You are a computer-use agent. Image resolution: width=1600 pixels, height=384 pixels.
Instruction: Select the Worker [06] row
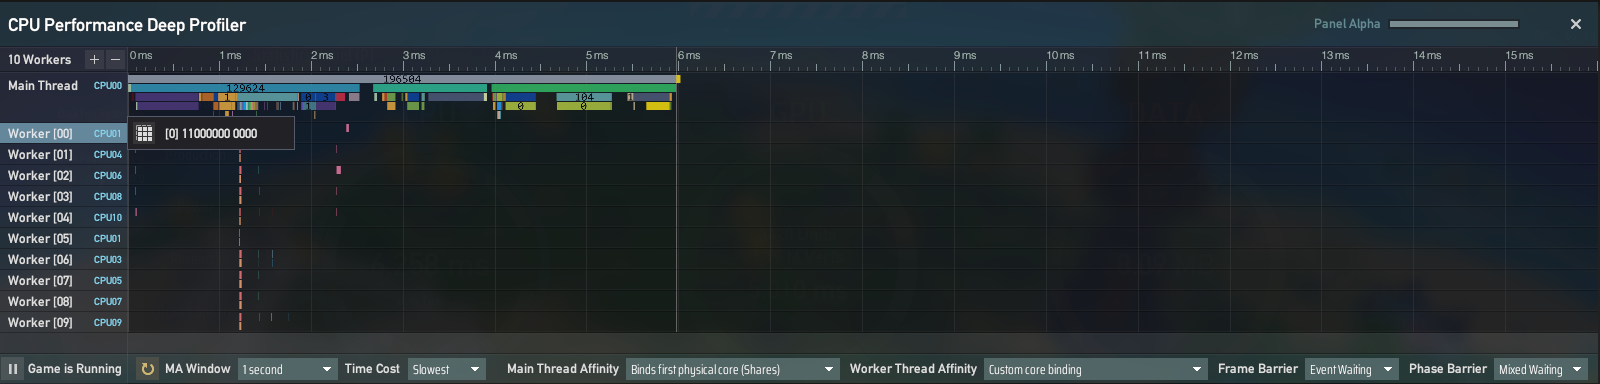64,259
